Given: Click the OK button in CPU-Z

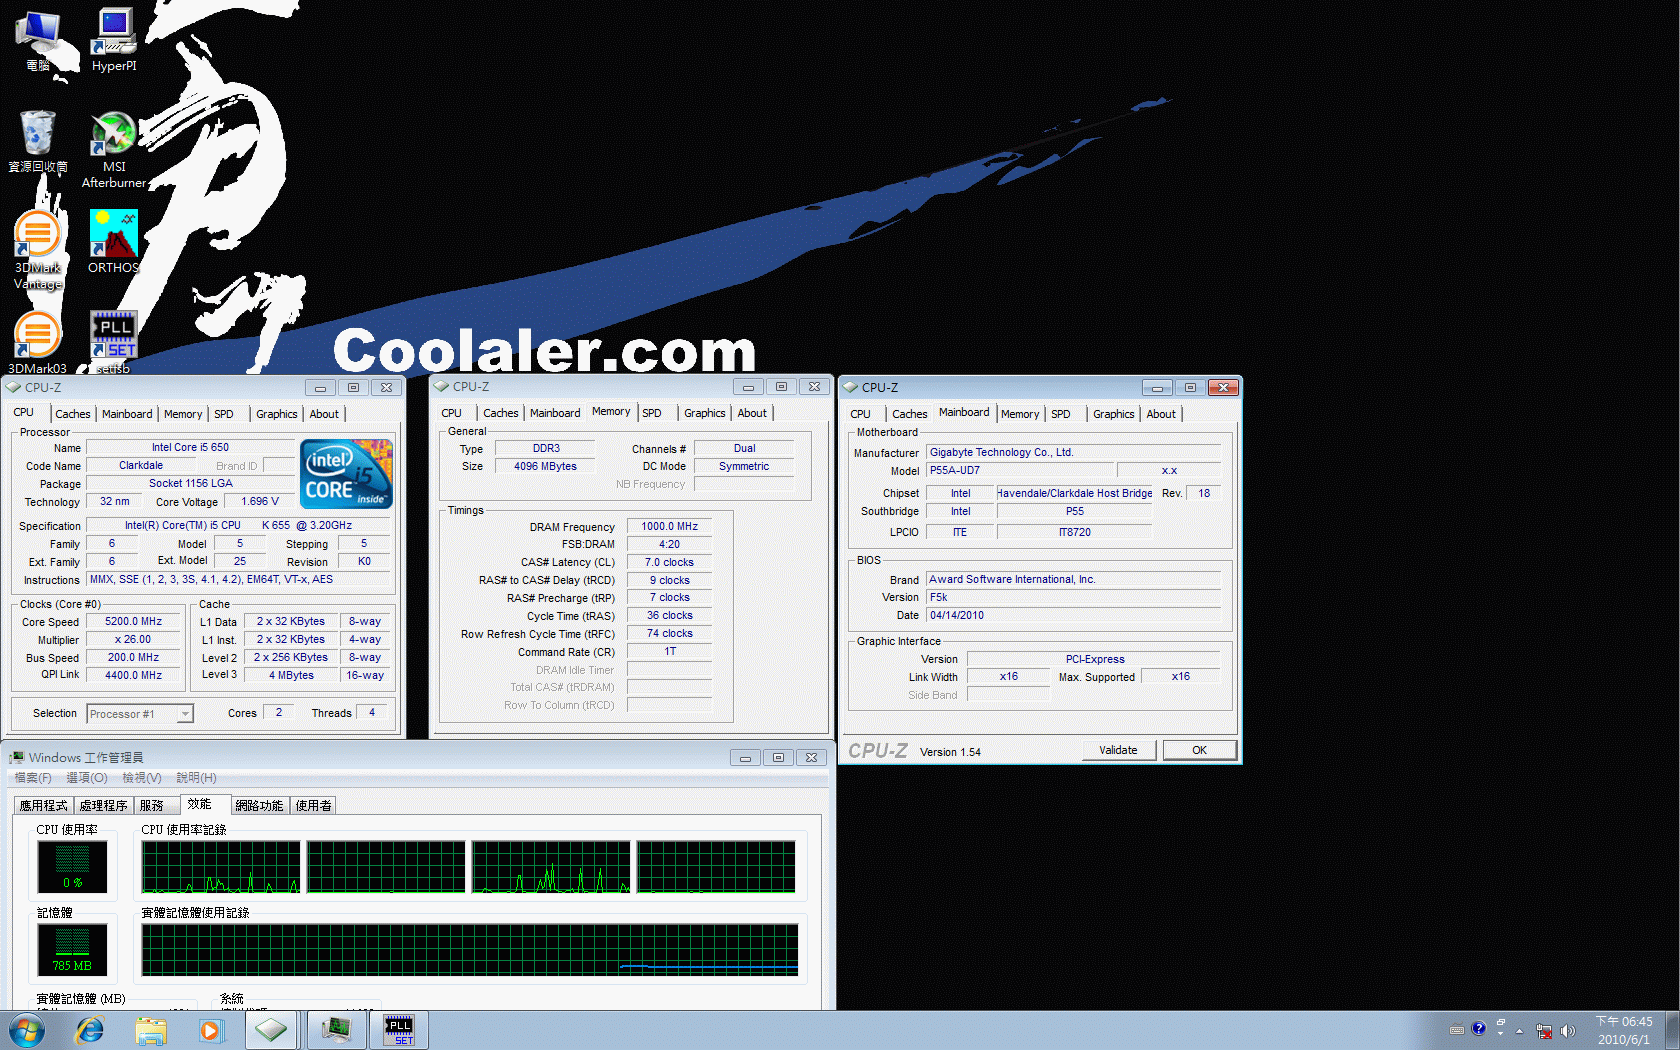Looking at the screenshot, I should click(1199, 750).
